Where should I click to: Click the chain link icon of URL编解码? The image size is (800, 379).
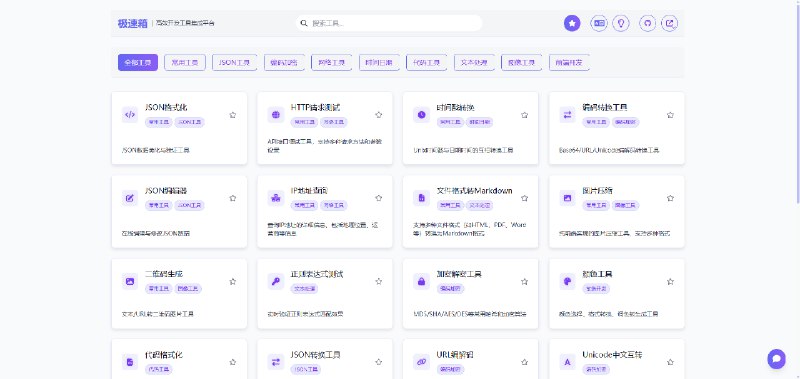click(x=421, y=362)
